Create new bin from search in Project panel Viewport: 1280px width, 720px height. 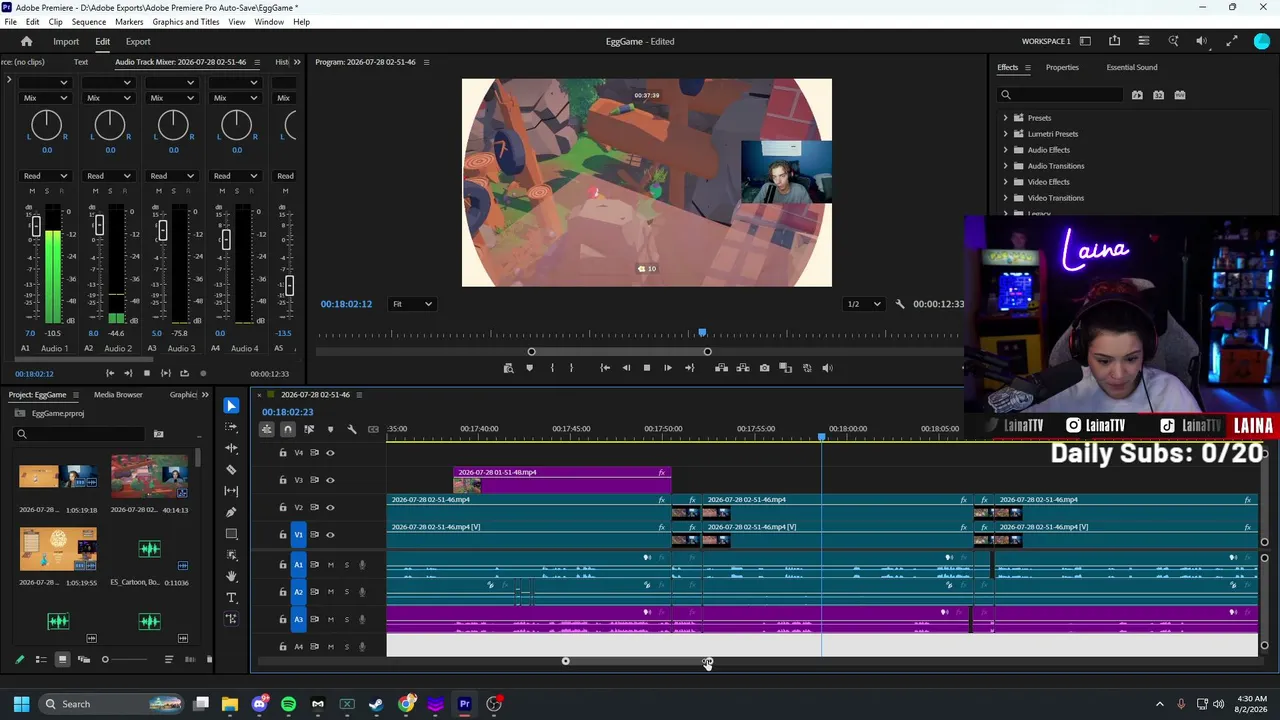158,434
